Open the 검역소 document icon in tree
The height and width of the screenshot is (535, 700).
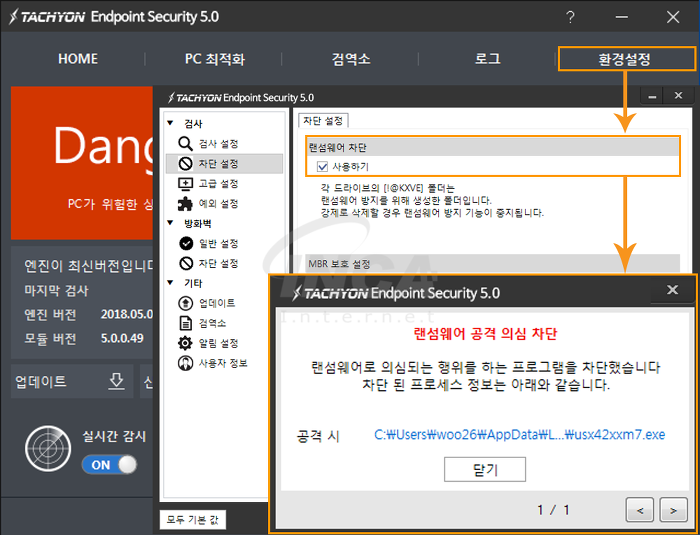185,323
